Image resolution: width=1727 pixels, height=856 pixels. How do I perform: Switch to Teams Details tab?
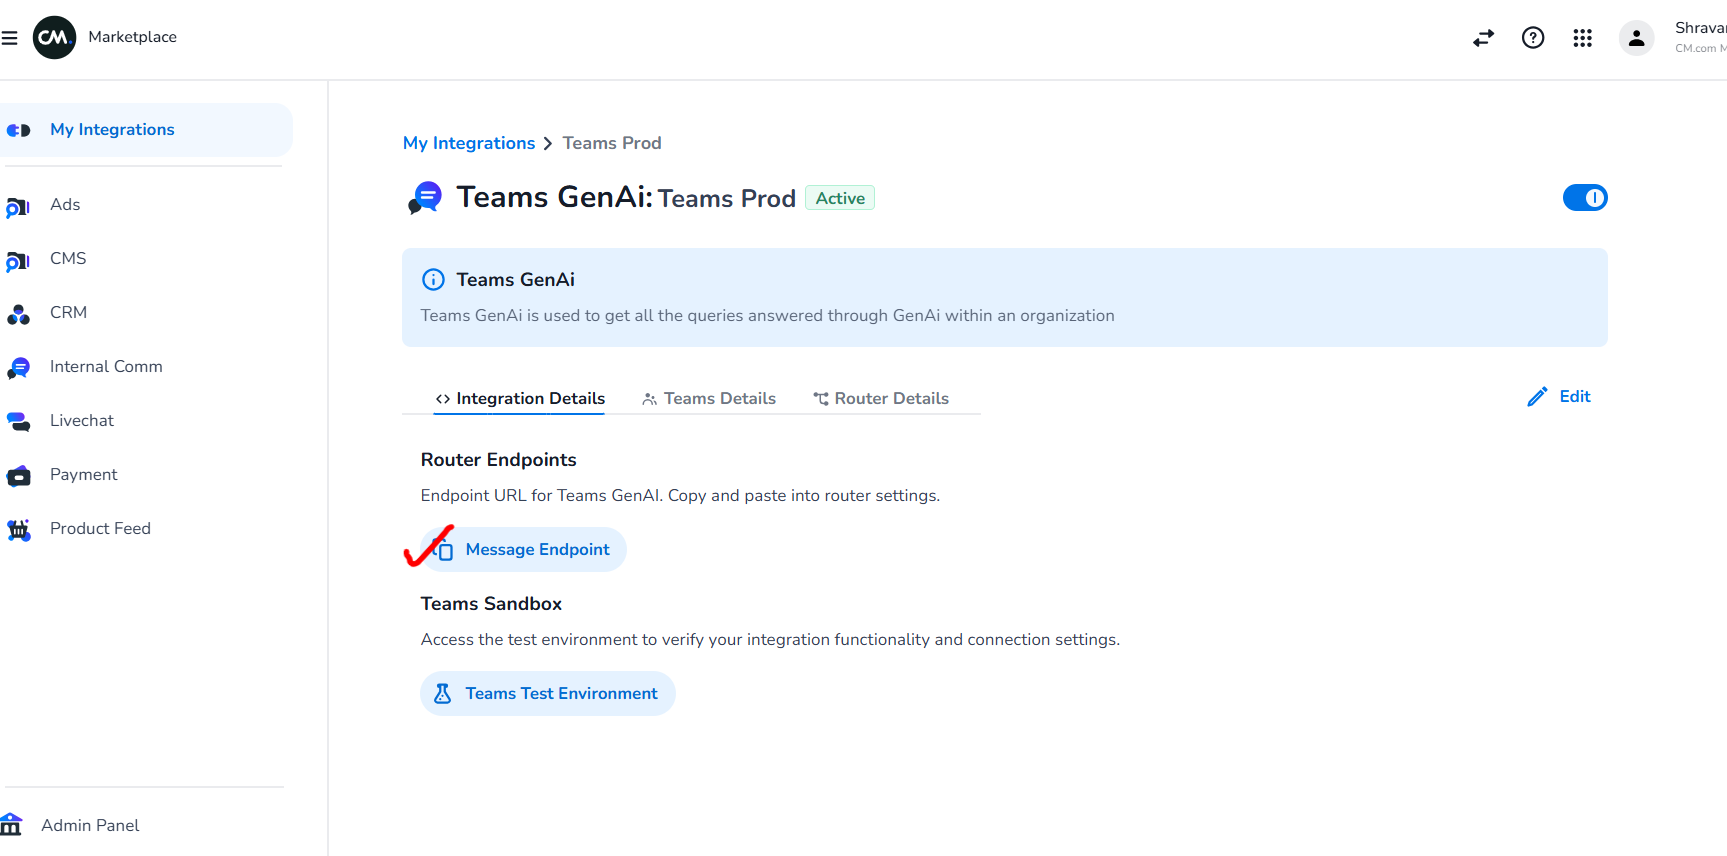709,399
